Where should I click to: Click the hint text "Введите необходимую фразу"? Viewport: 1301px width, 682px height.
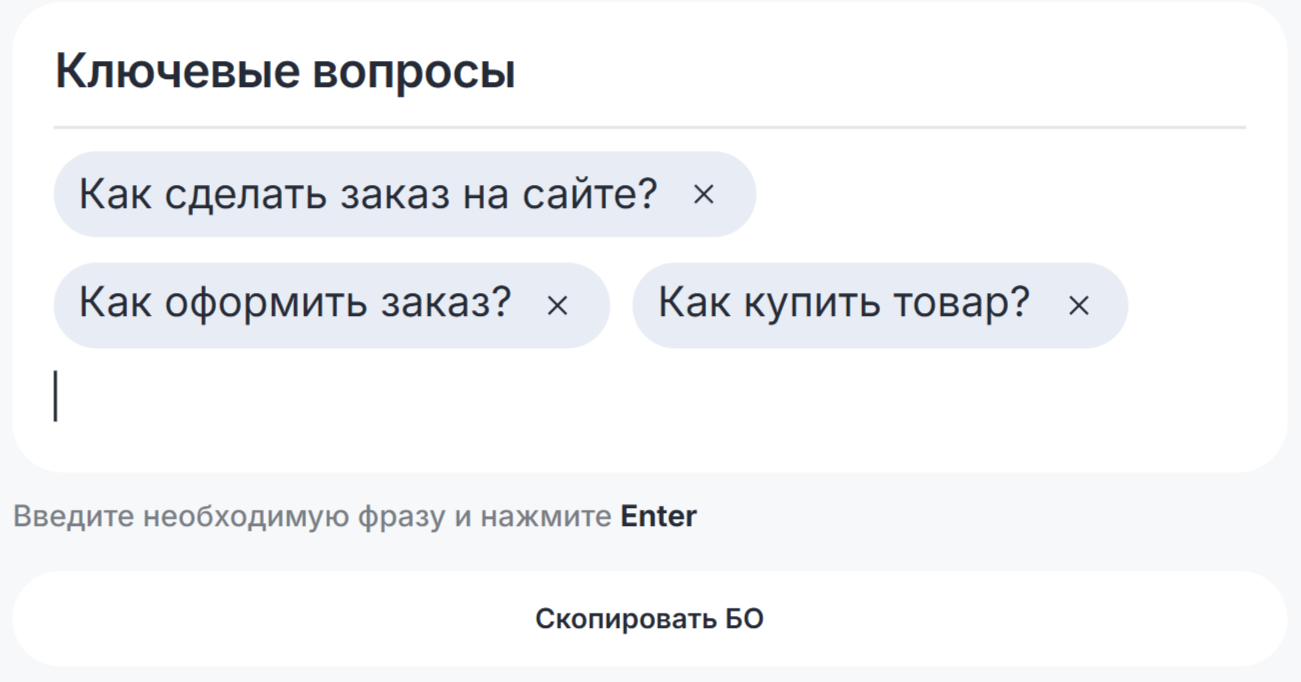click(228, 517)
